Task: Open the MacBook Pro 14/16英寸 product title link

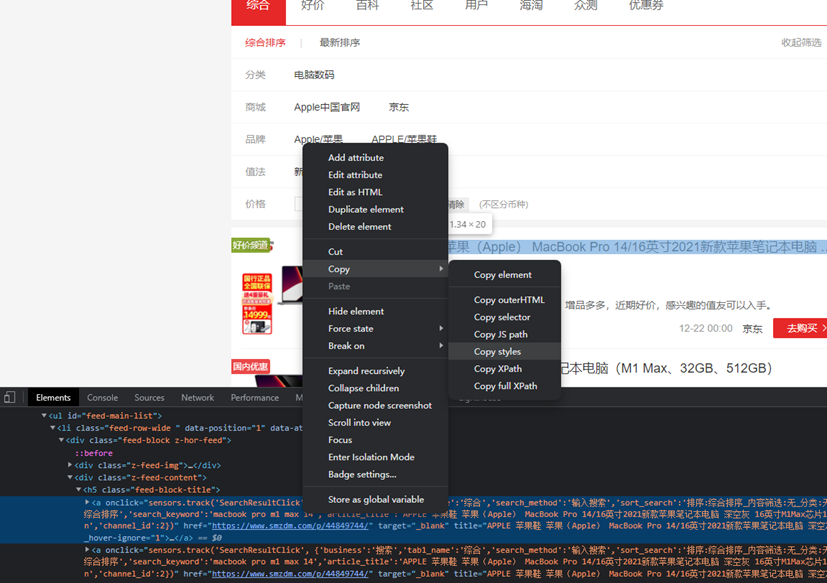Action: pyautogui.click(x=637, y=247)
